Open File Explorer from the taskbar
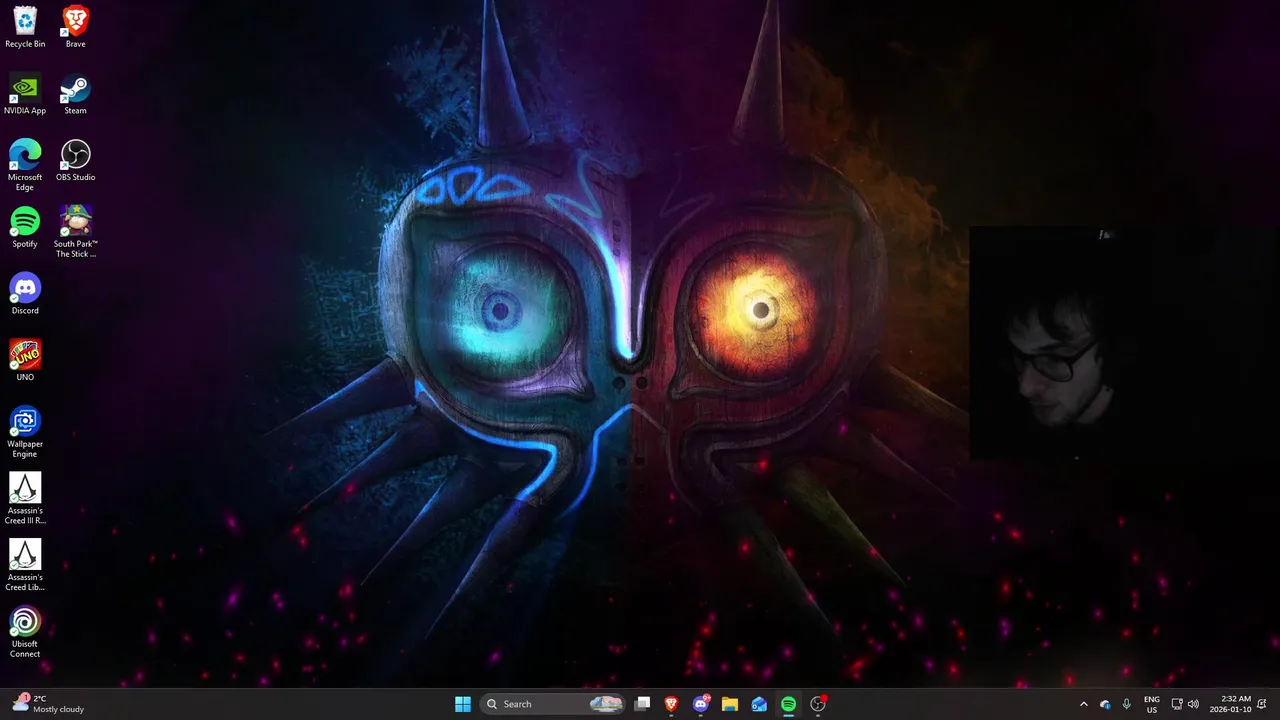This screenshot has height=720, width=1280. coord(730,704)
